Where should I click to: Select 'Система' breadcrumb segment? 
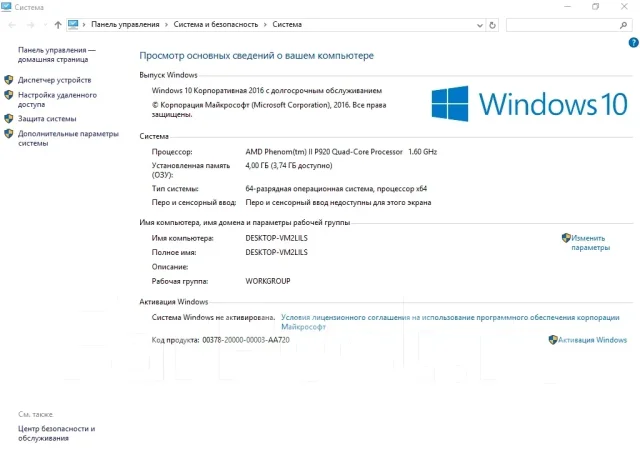tap(287, 24)
